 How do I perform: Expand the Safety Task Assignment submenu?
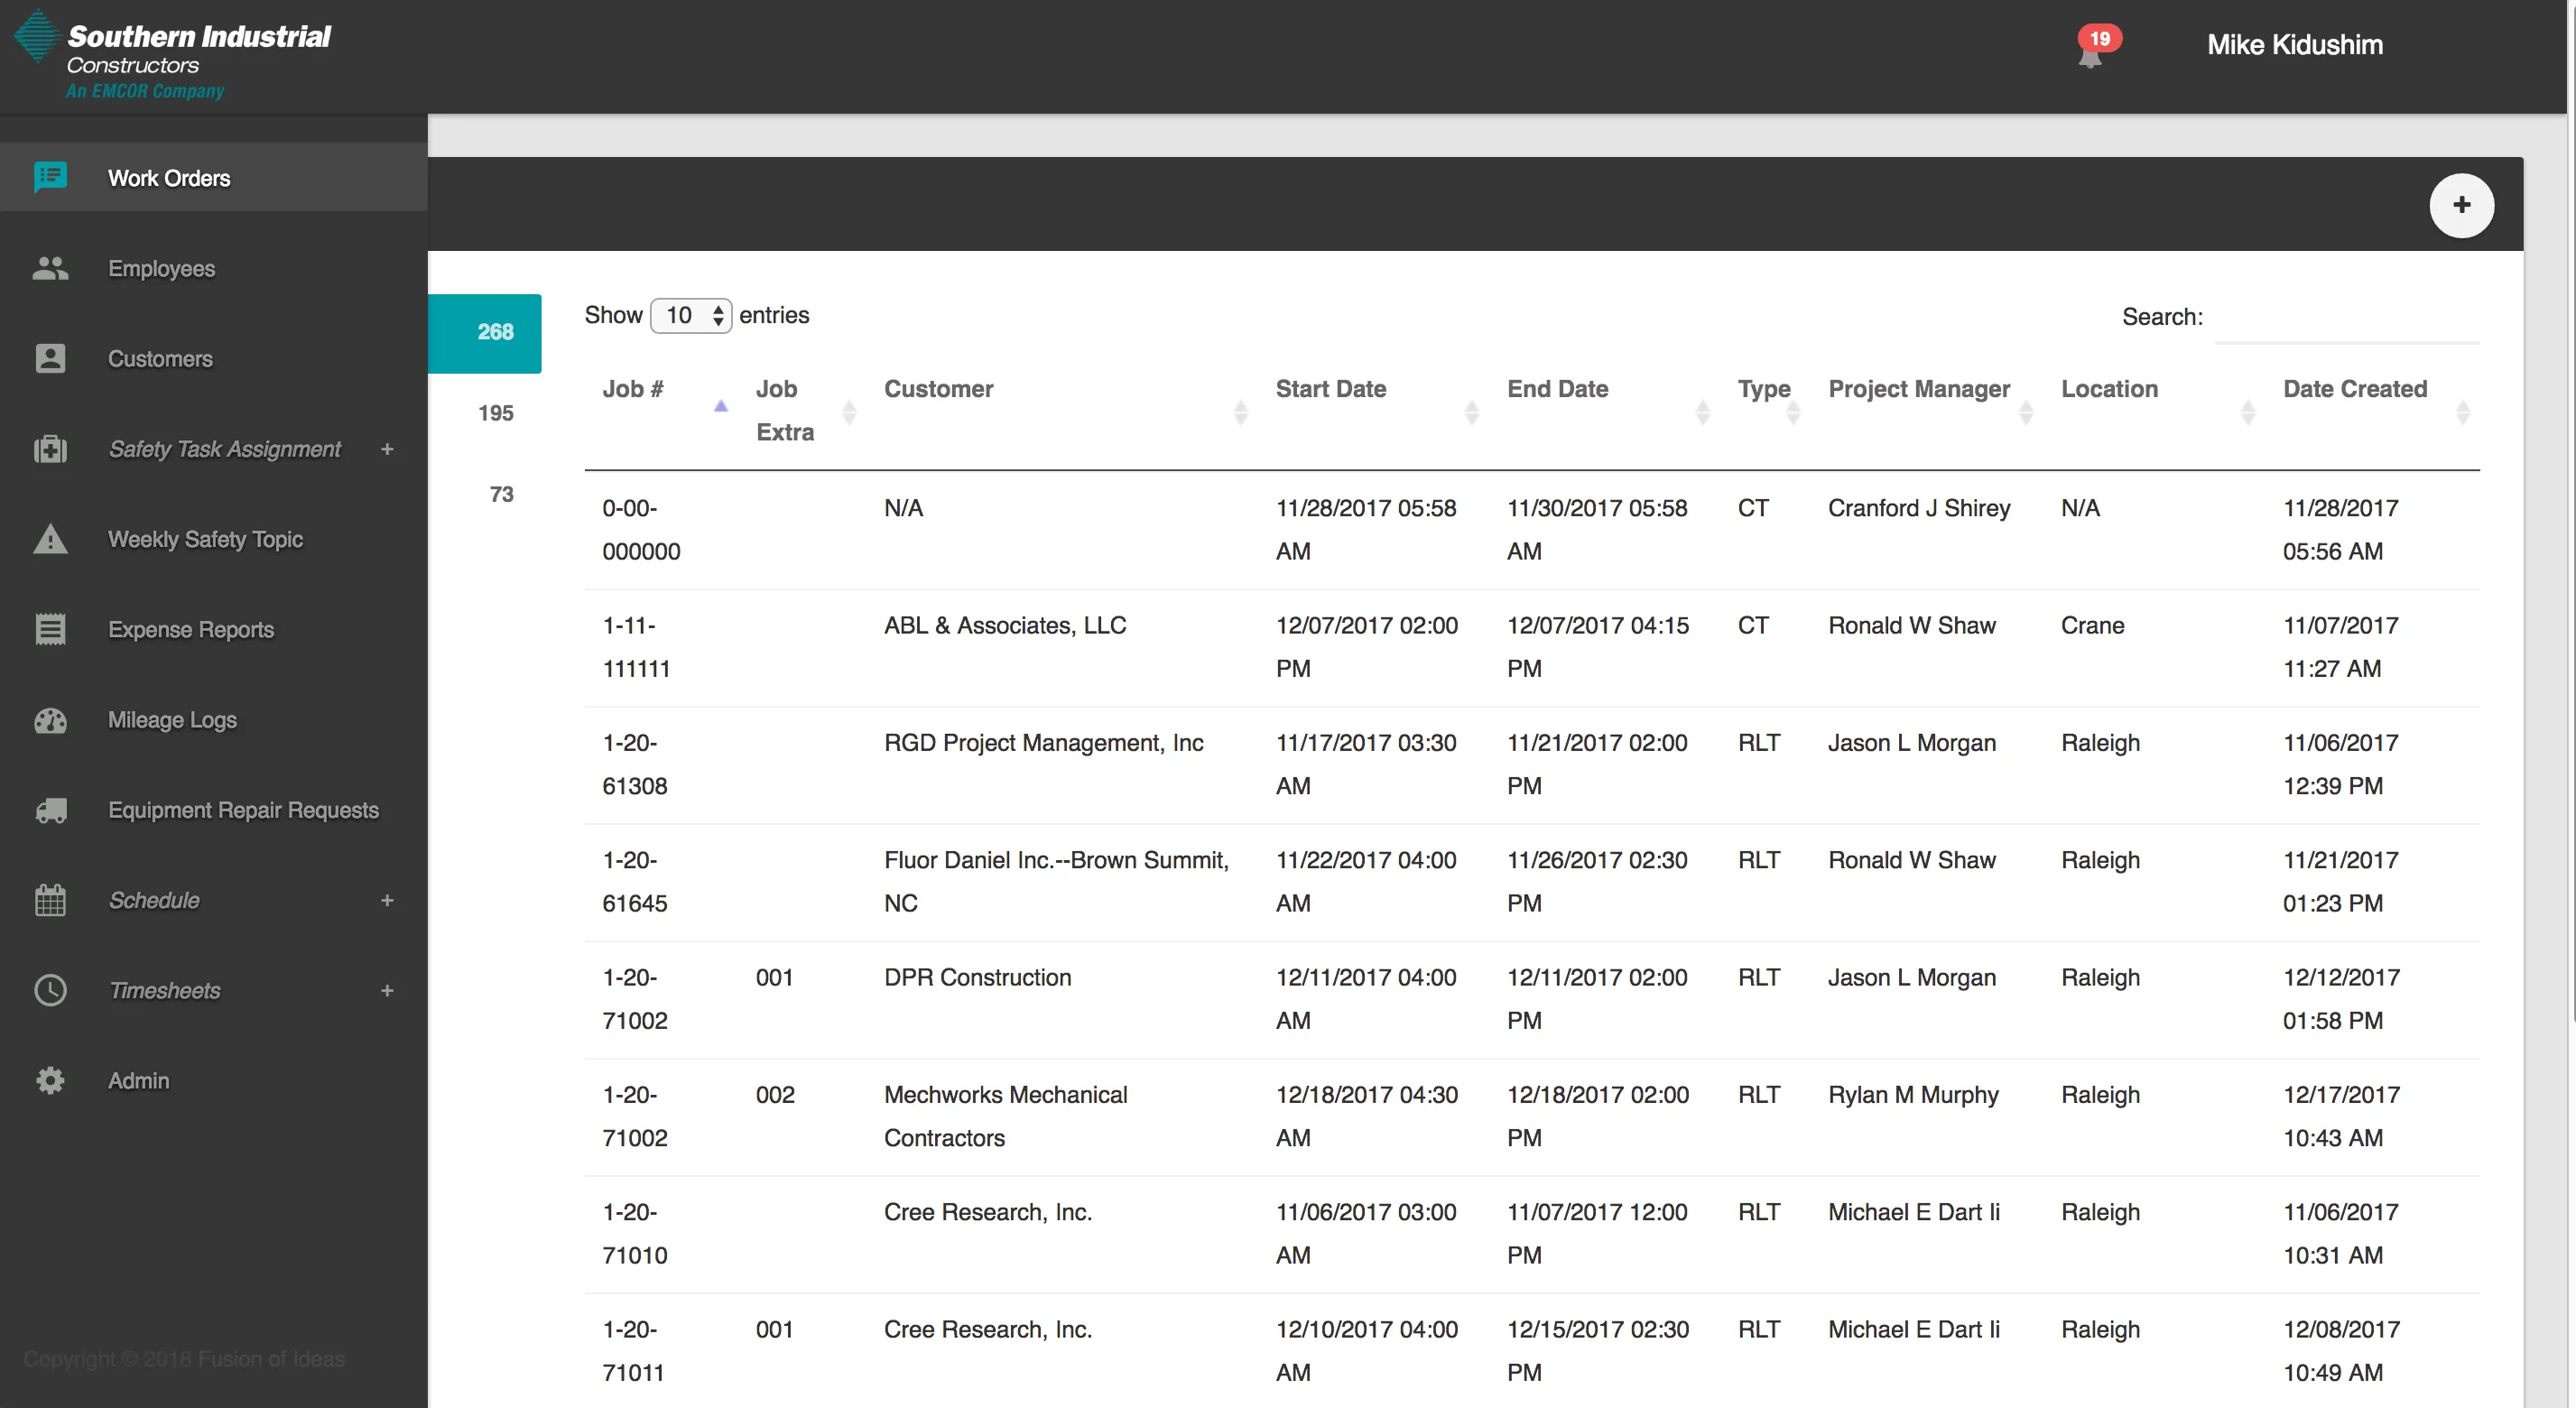(x=387, y=449)
